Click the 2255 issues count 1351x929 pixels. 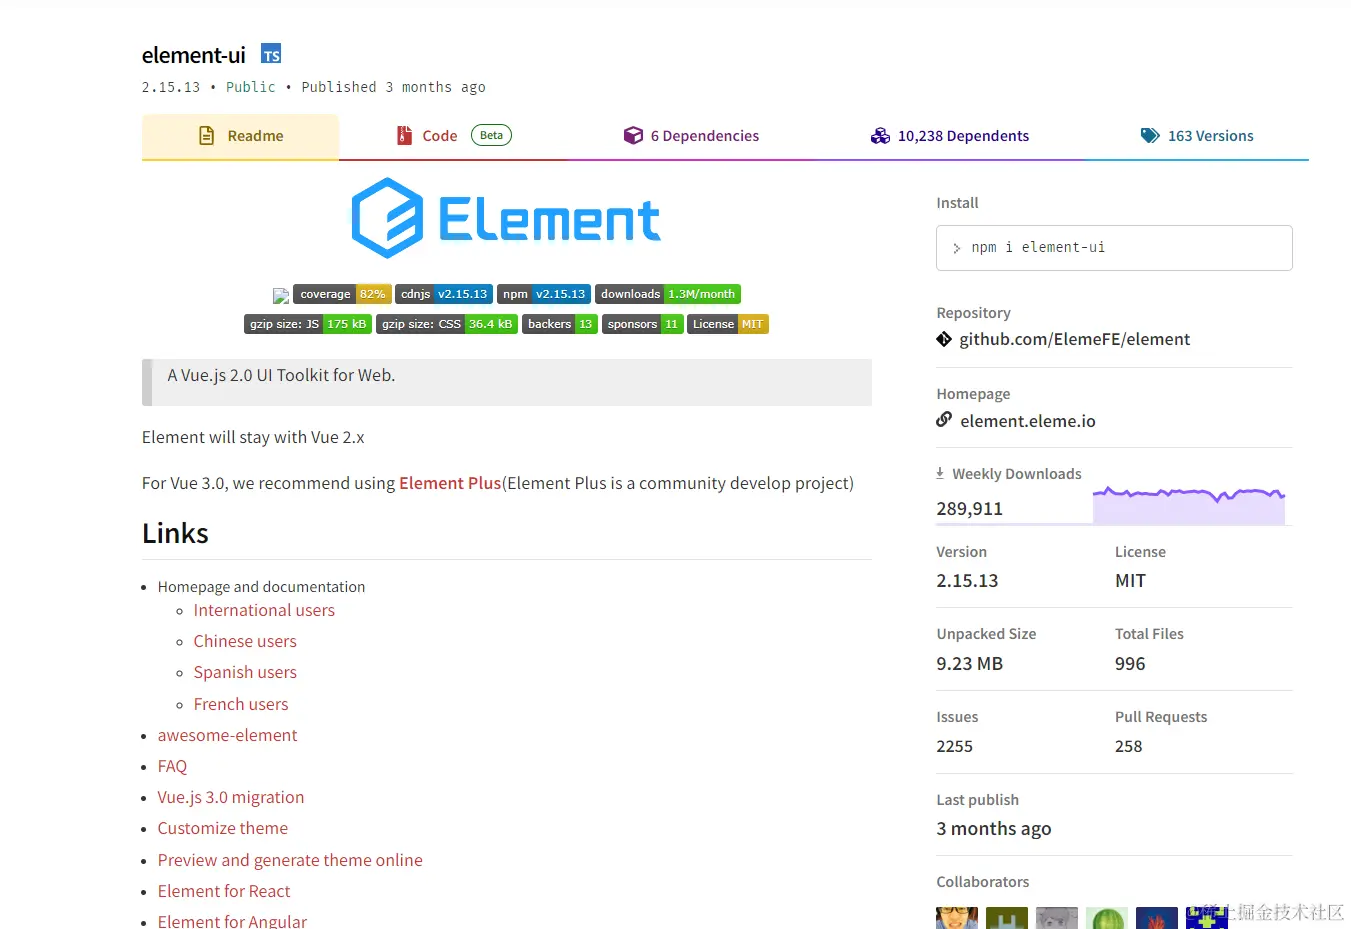954,746
